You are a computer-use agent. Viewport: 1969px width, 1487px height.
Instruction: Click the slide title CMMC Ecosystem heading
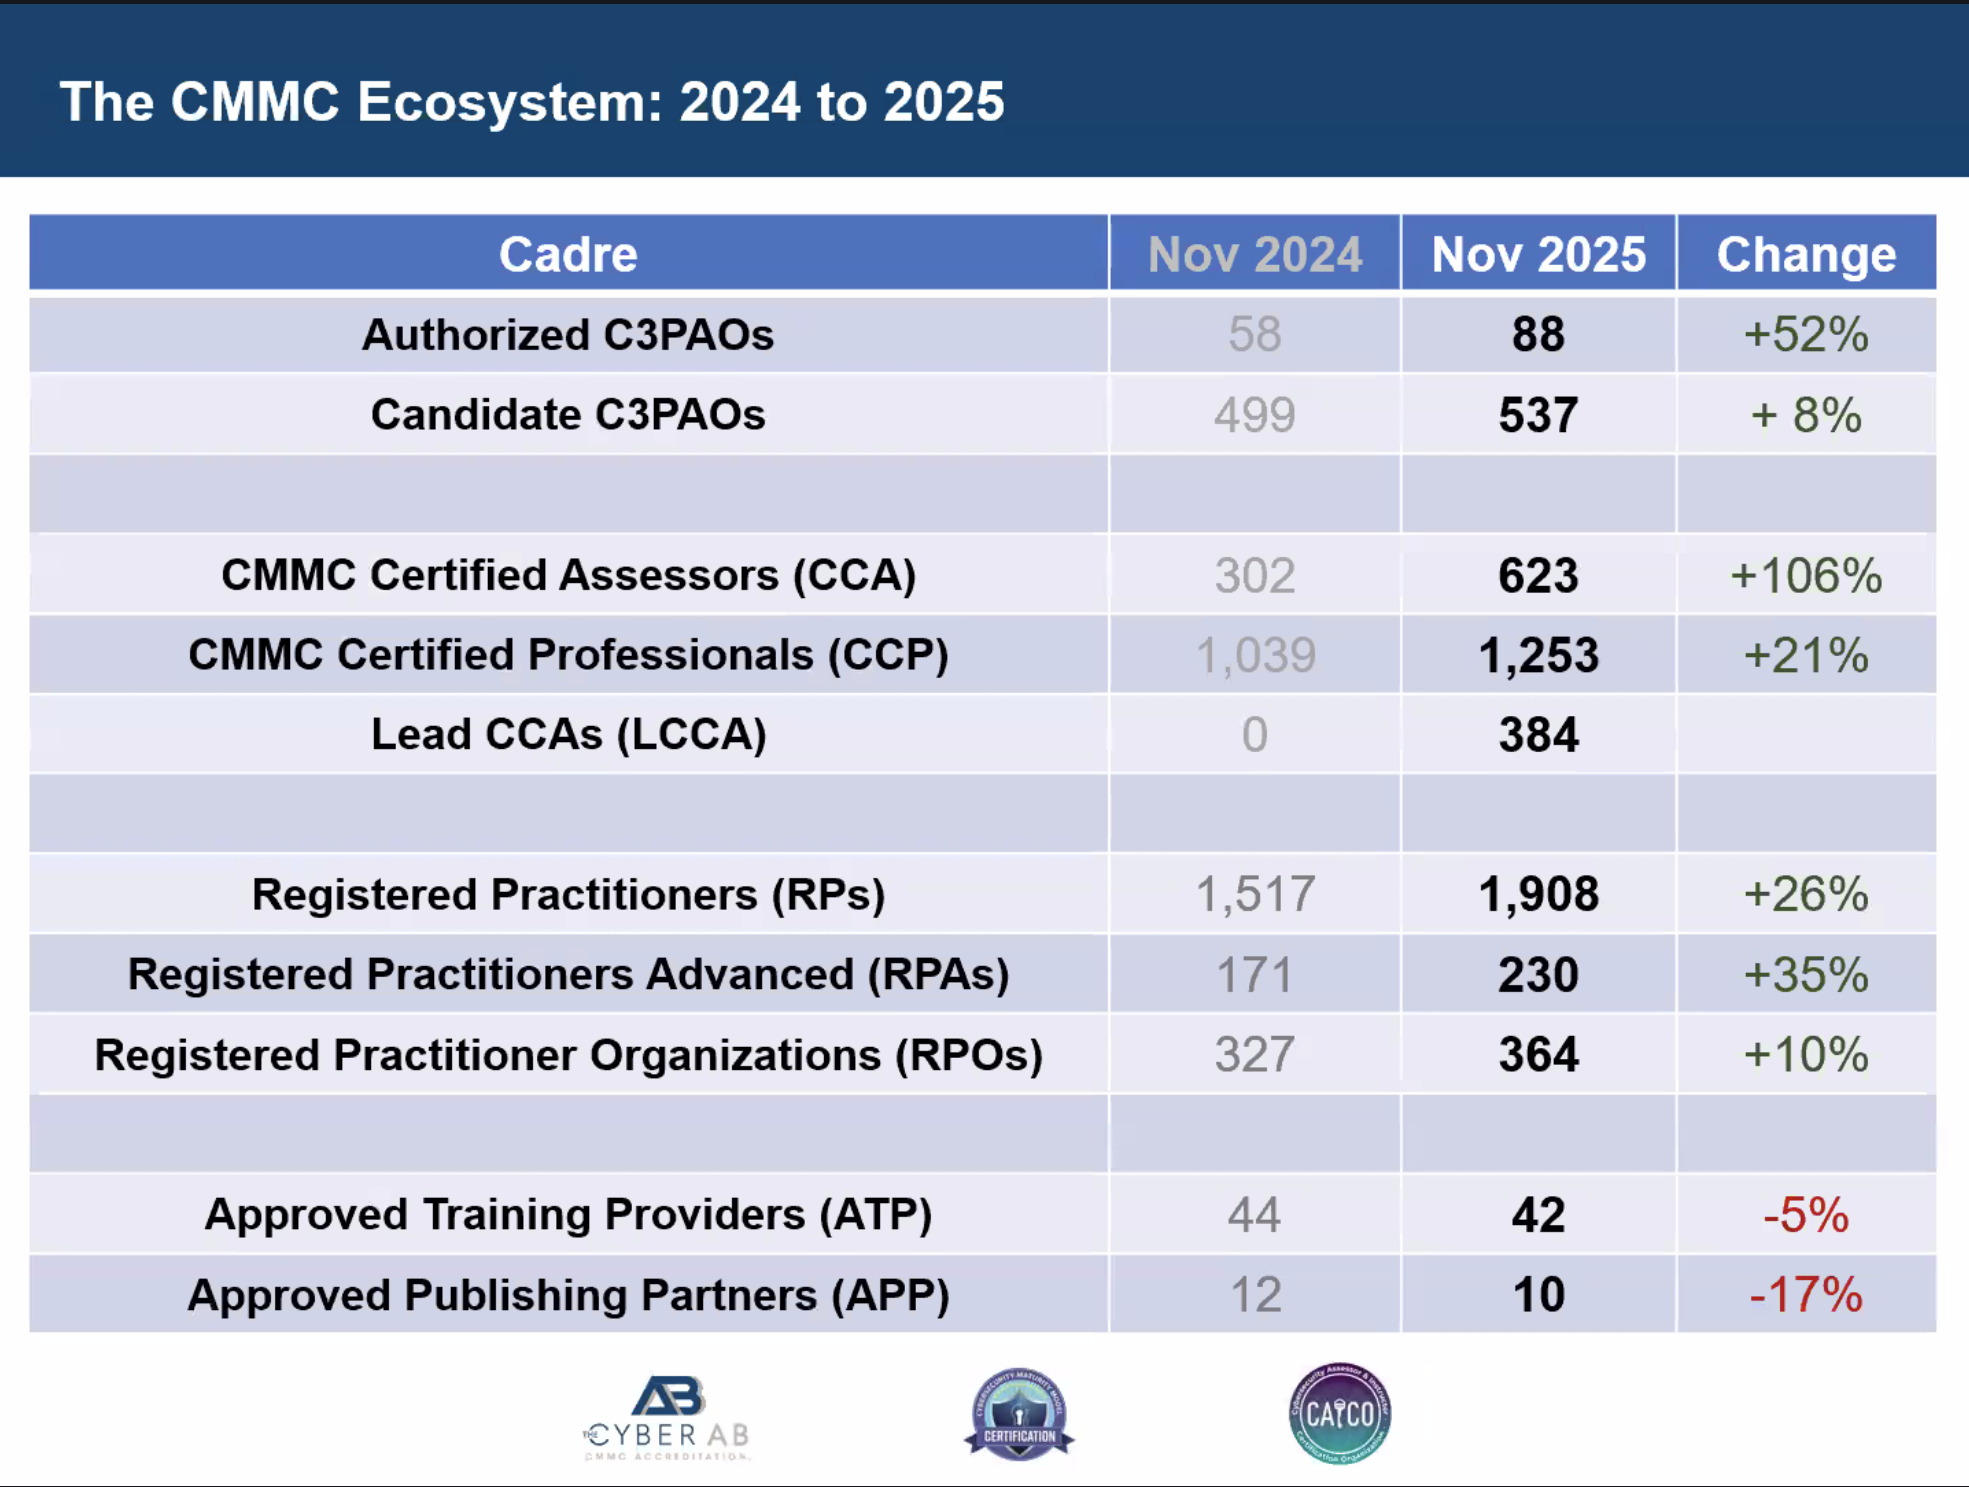pyautogui.click(x=532, y=102)
